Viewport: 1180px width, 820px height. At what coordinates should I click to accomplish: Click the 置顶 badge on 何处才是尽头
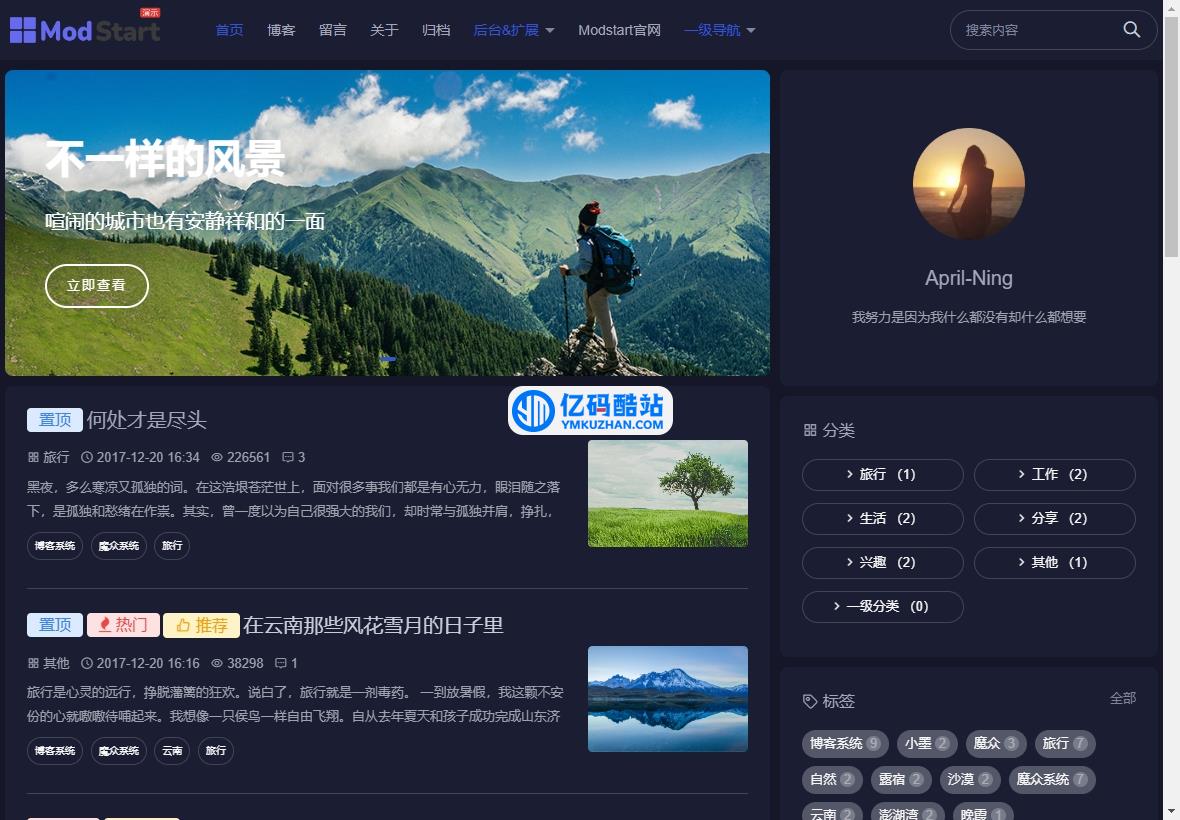click(x=54, y=420)
